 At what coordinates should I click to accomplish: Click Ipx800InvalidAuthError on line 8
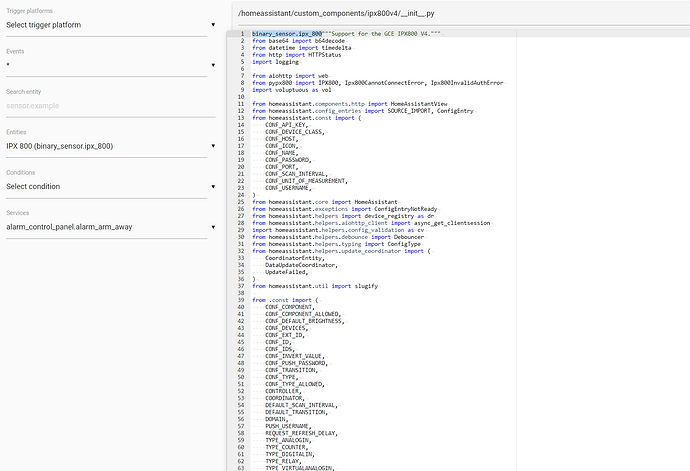tap(467, 83)
